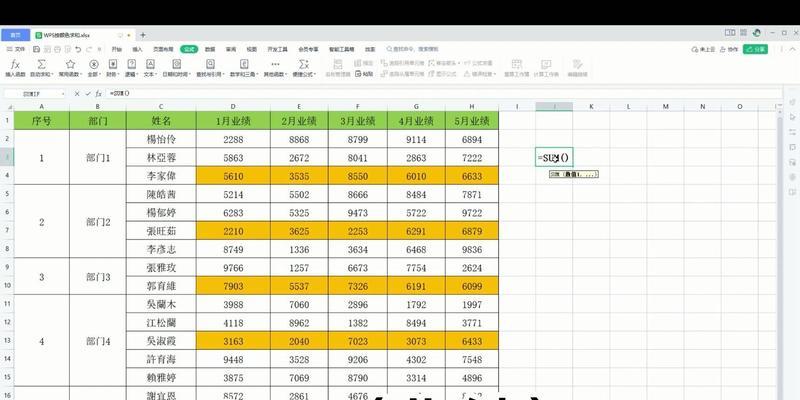Click the user avatar icon in title bar
This screenshot has height=400, width=800.
coord(757,33)
